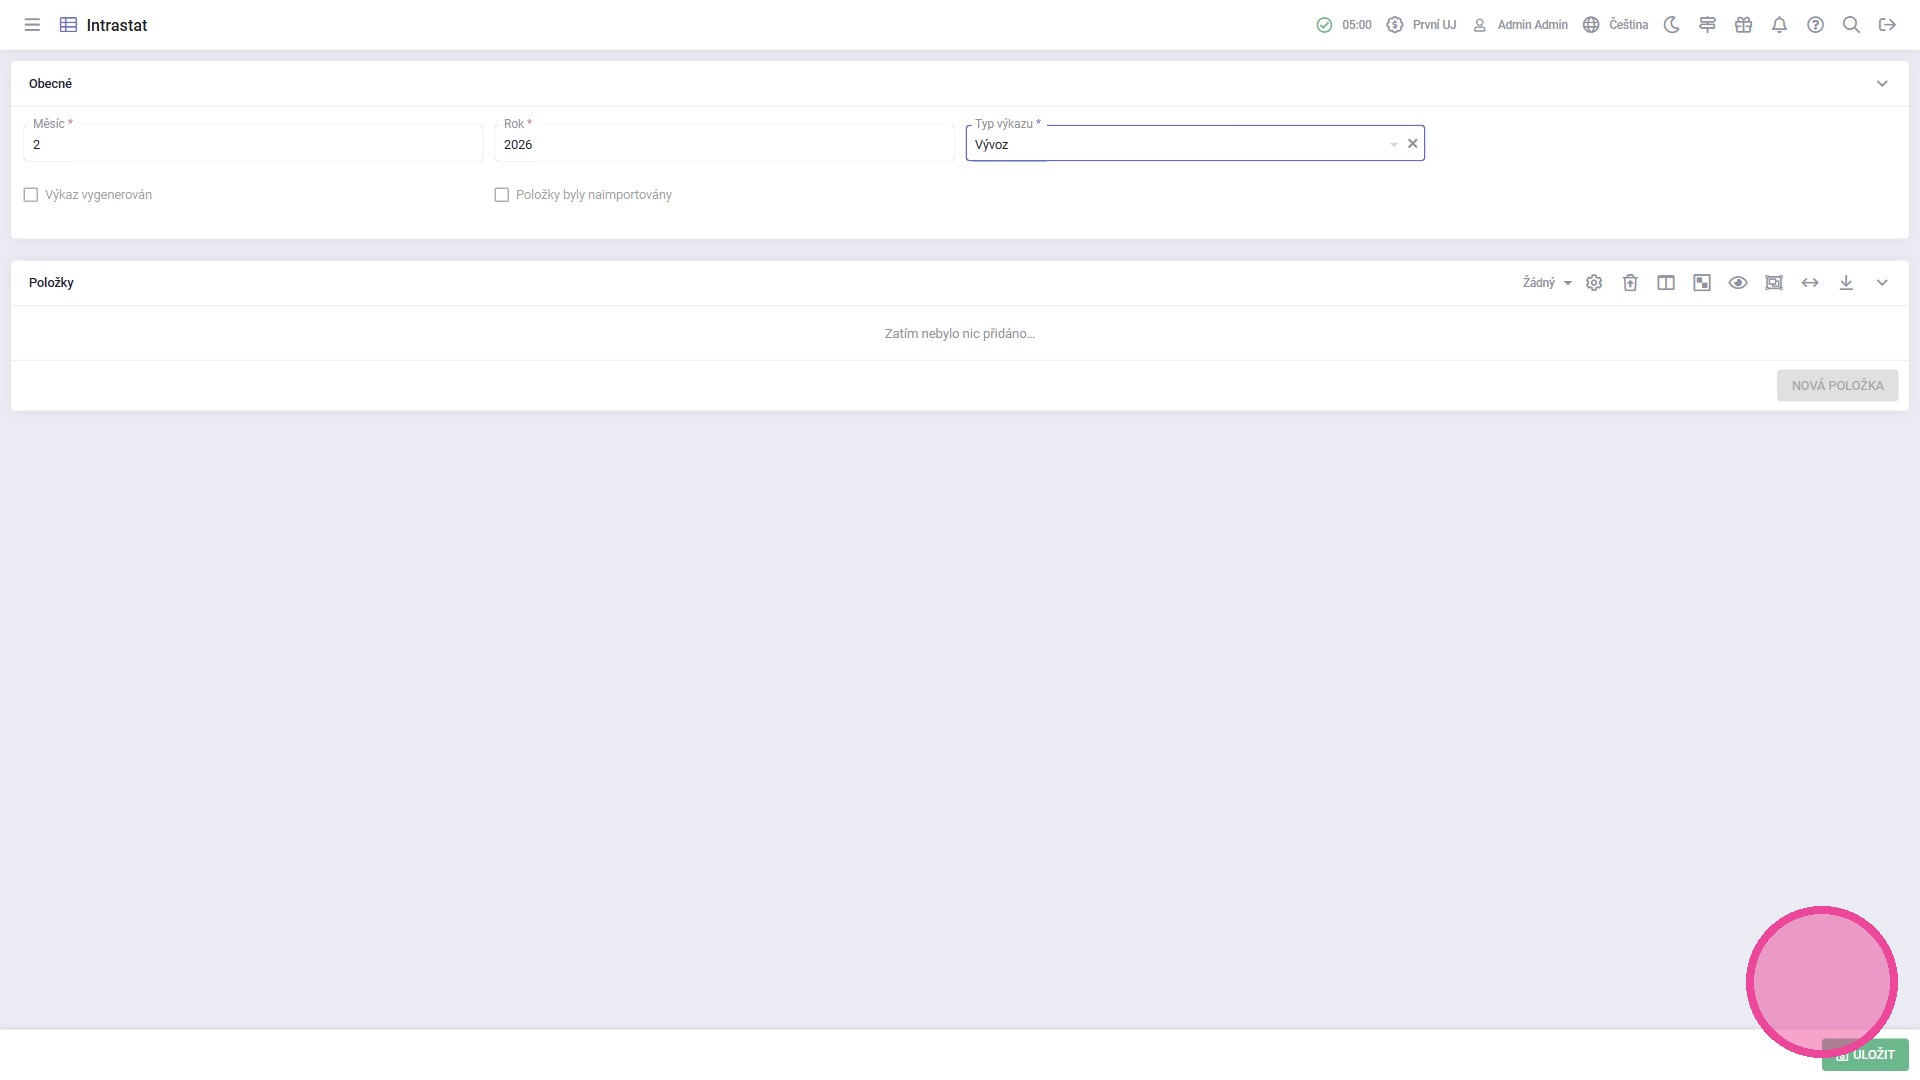Open the 'Admin Admin' user menu
The height and width of the screenshot is (1080, 1920).
coord(1520,25)
